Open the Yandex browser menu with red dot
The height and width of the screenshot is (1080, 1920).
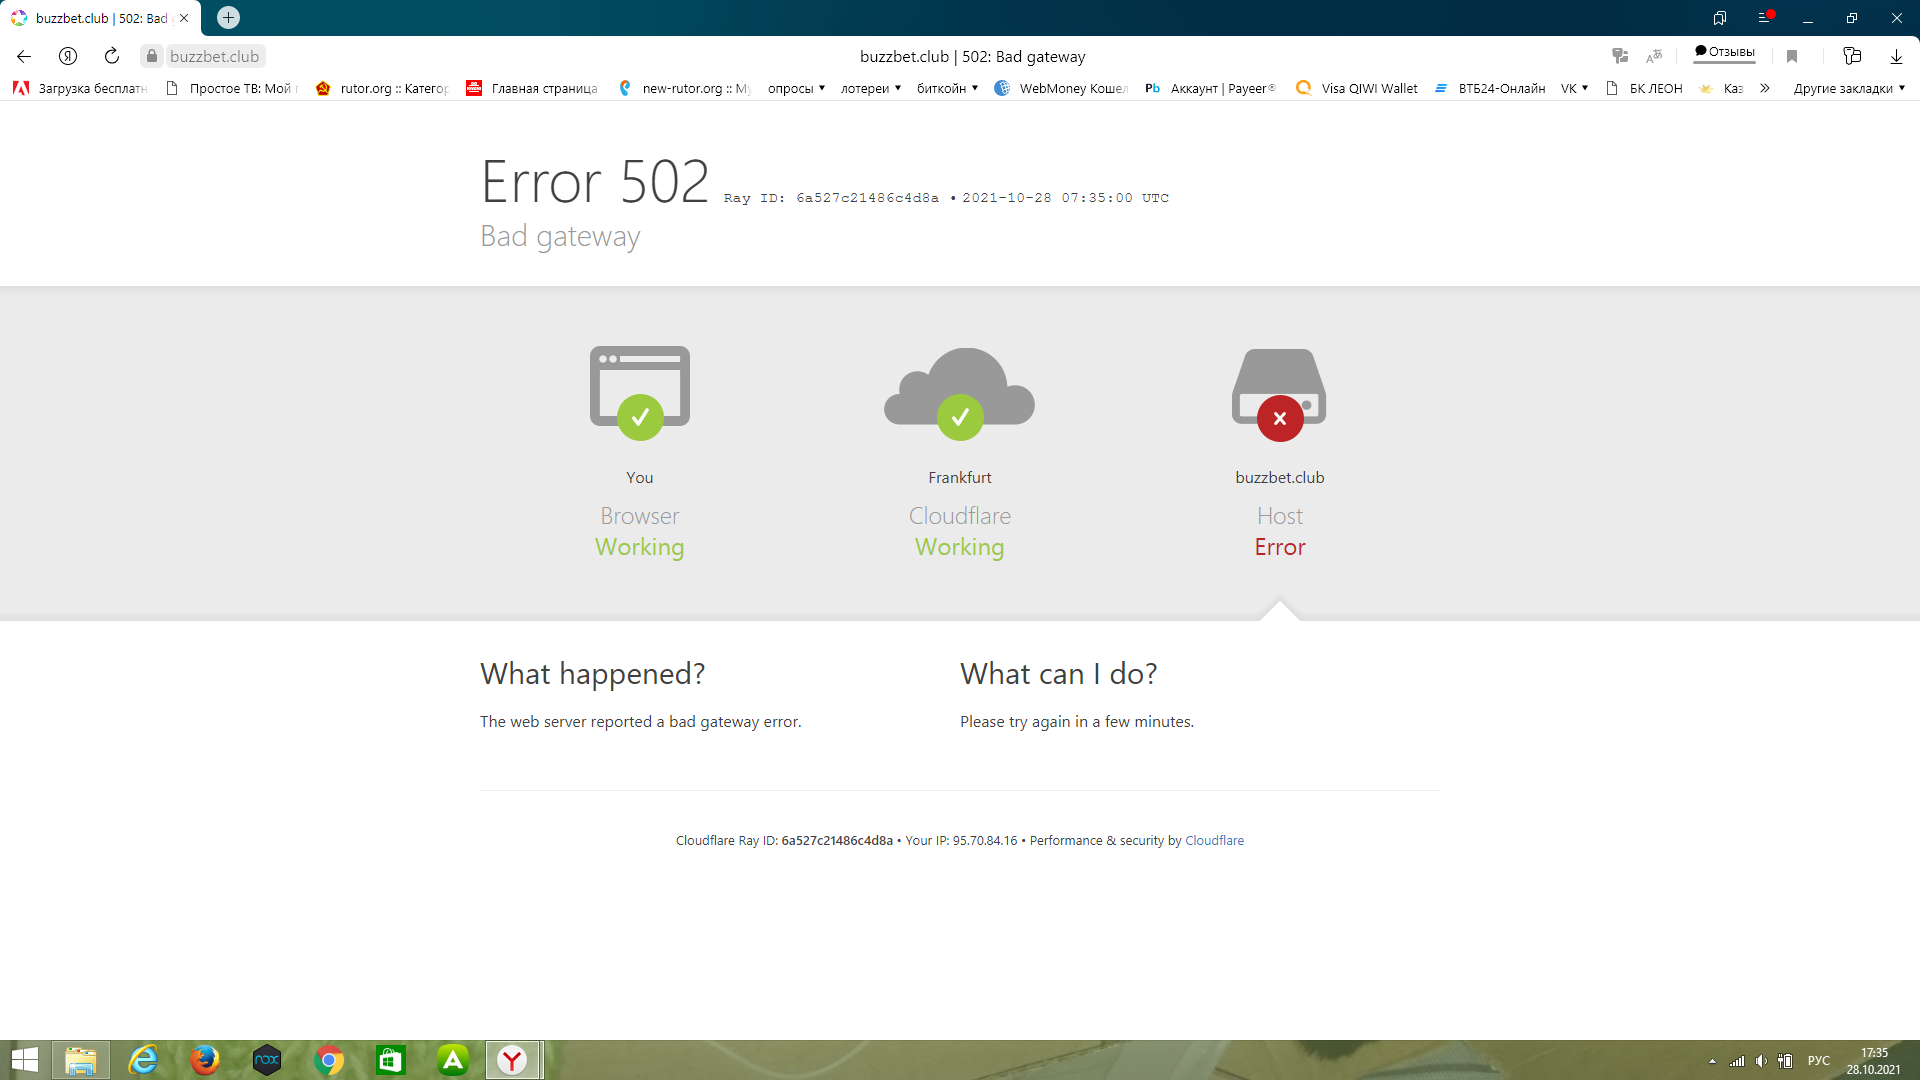pos(1765,18)
